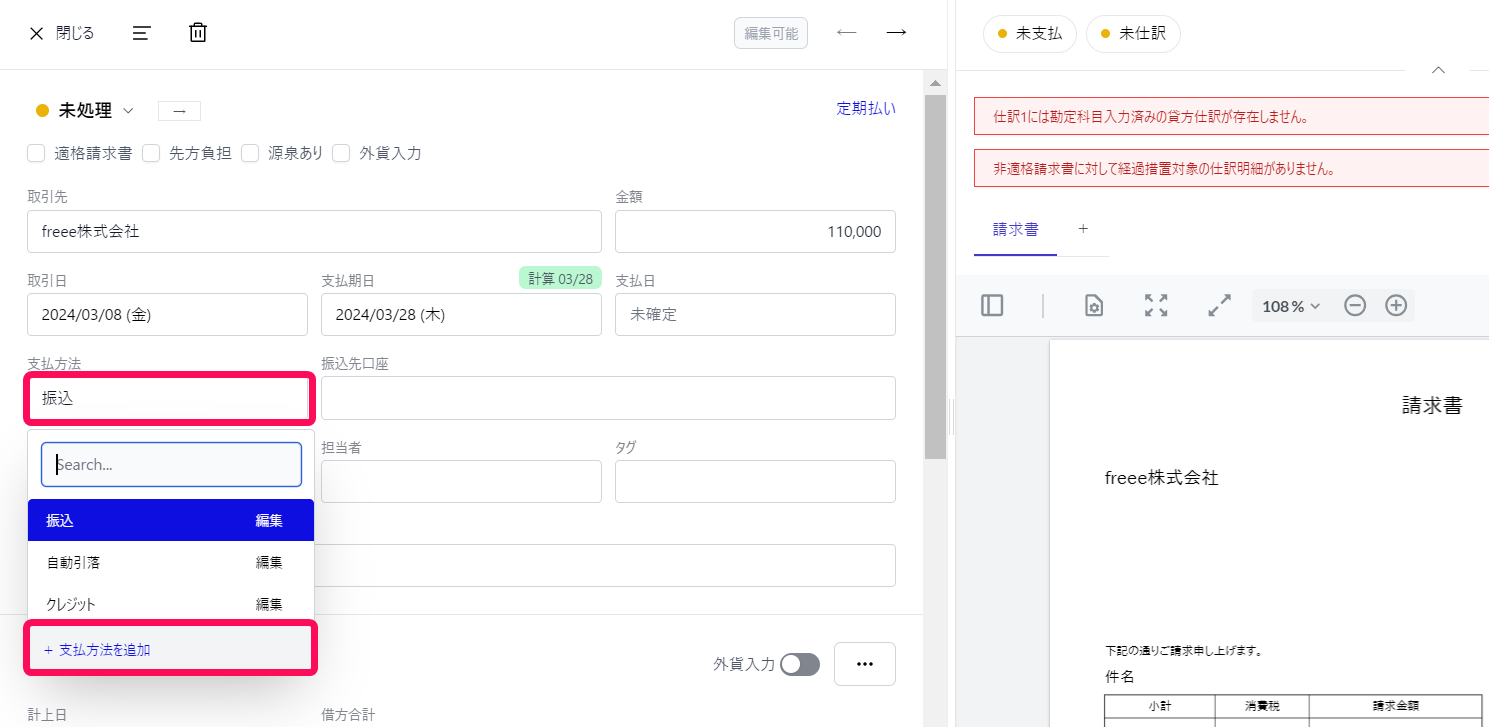Add a new document tab with plus
The image size is (1489, 727).
[x=1083, y=229]
